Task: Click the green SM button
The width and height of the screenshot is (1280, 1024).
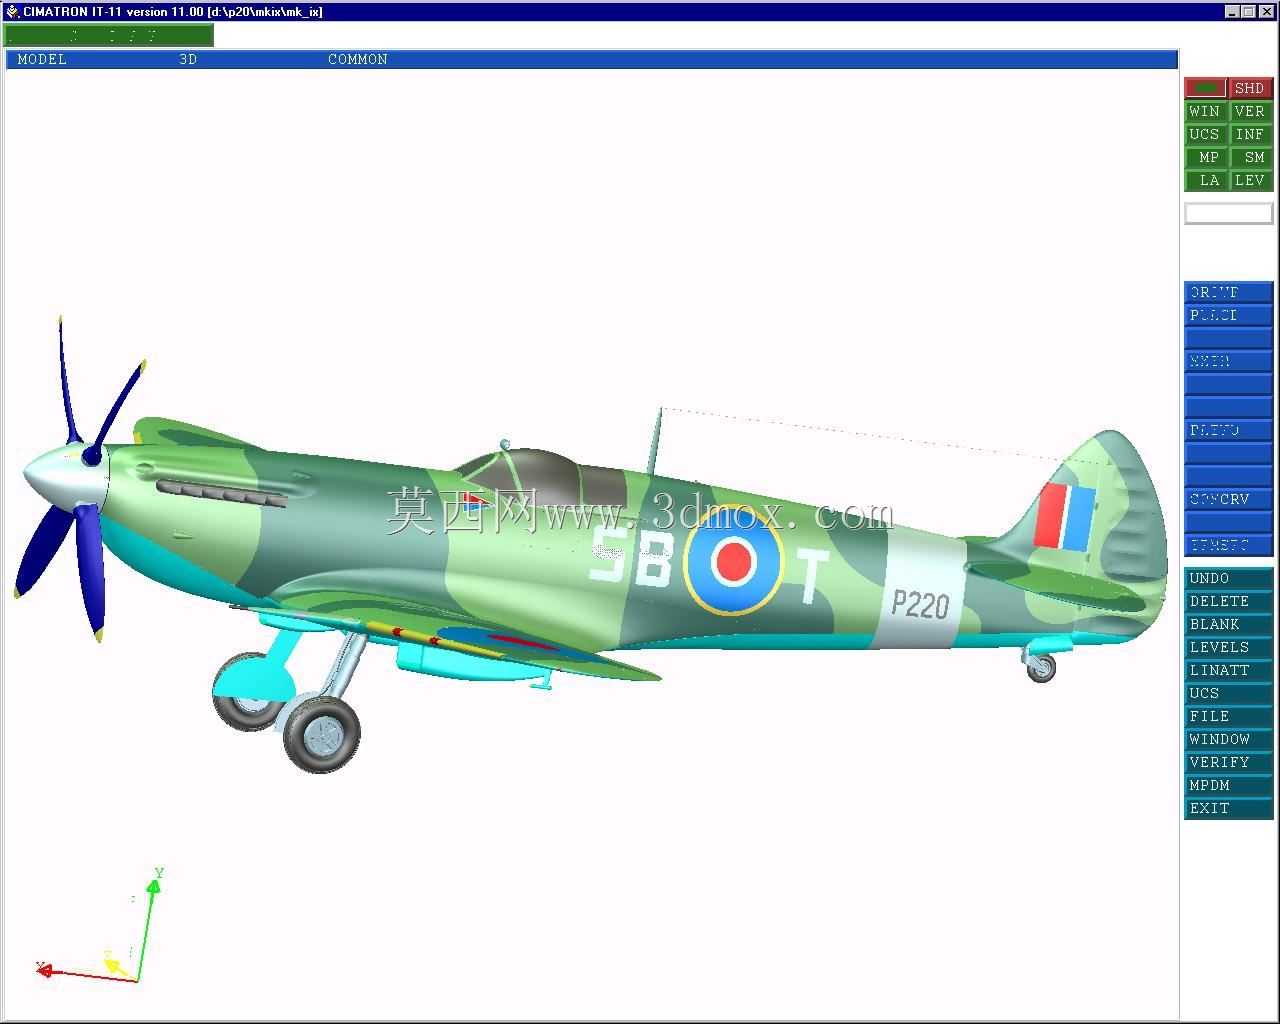Action: click(x=1251, y=157)
